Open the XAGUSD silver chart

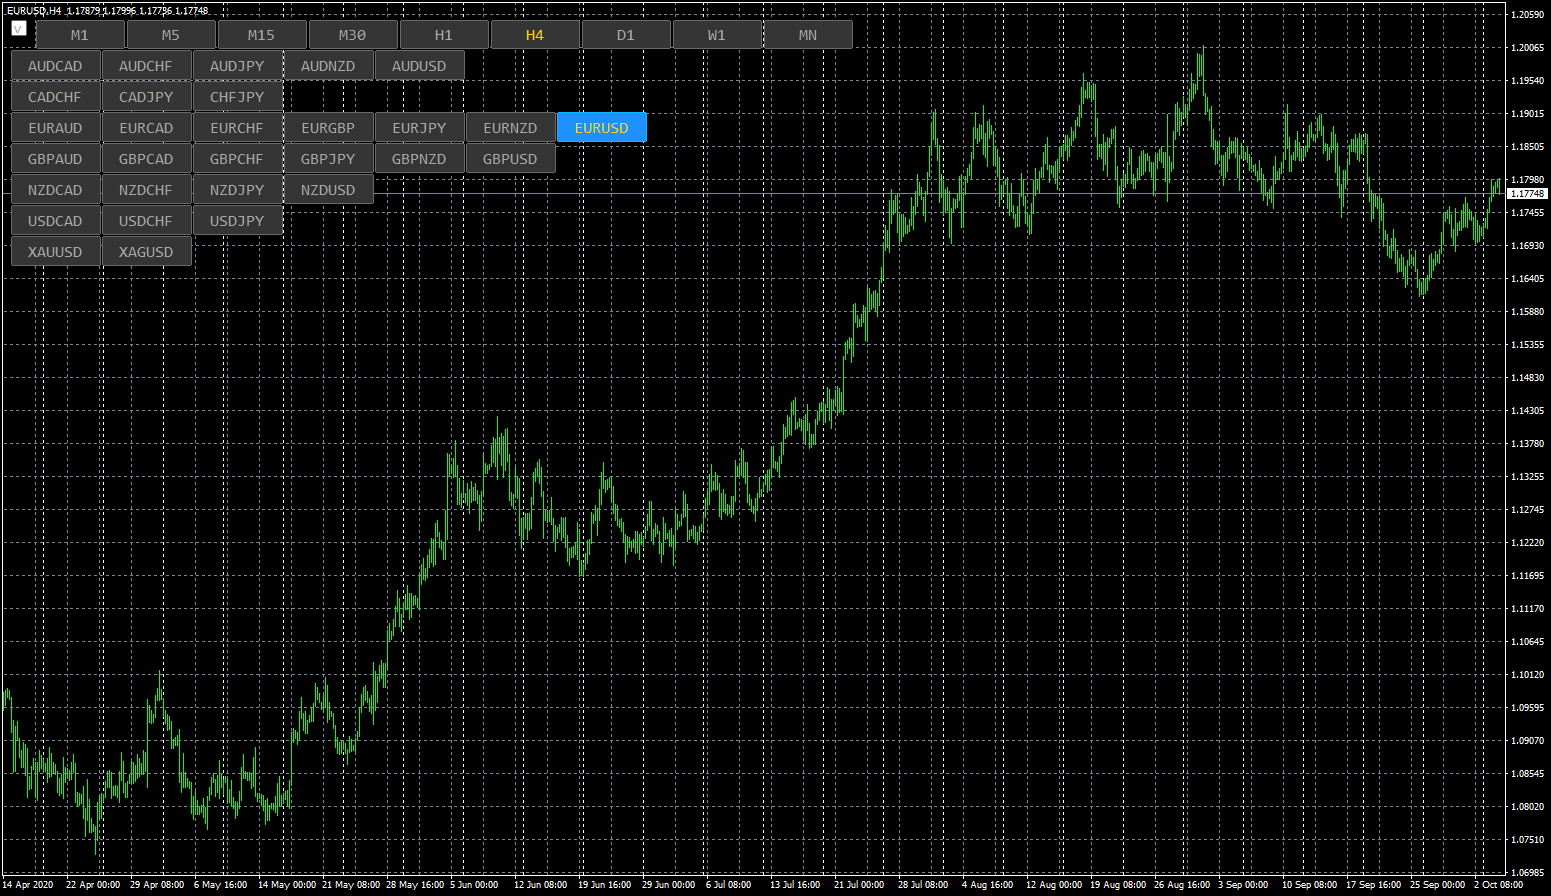point(146,252)
